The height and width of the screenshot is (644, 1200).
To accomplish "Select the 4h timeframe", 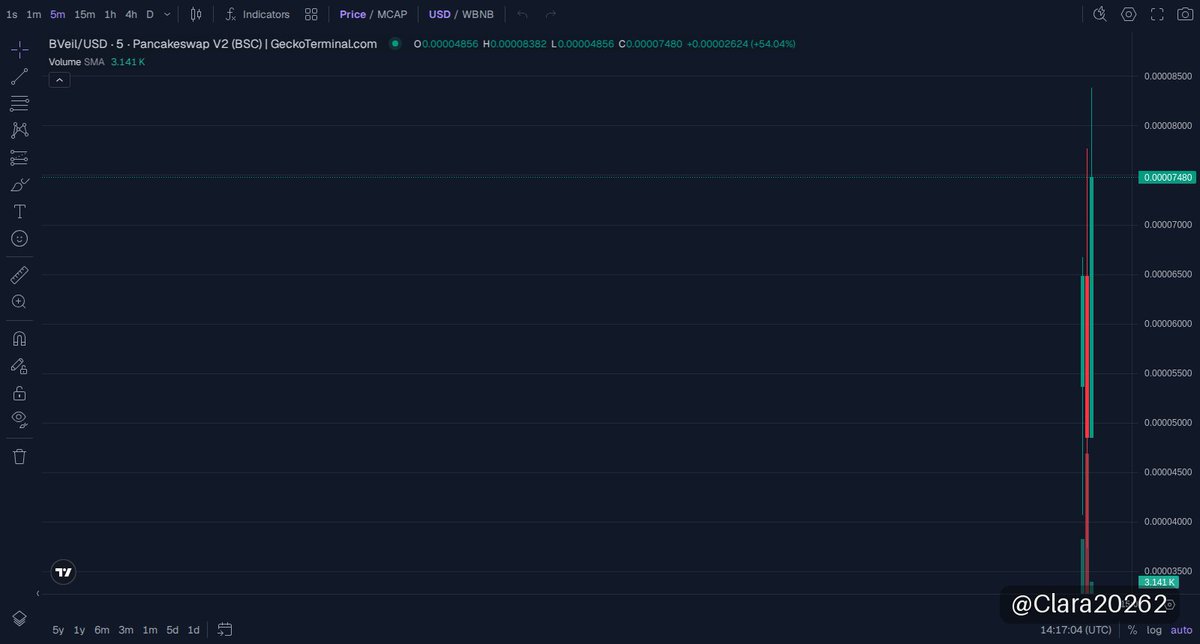I will [x=131, y=14].
